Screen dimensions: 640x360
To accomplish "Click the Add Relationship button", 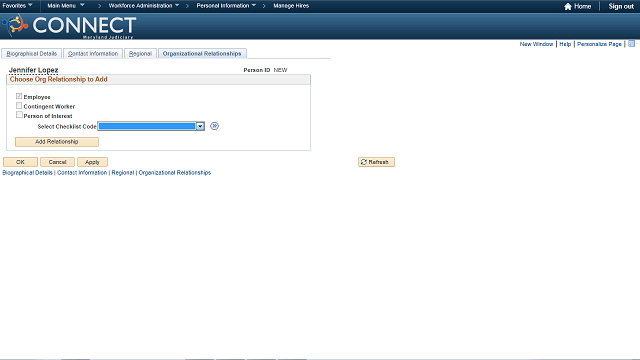I will coord(57,142).
